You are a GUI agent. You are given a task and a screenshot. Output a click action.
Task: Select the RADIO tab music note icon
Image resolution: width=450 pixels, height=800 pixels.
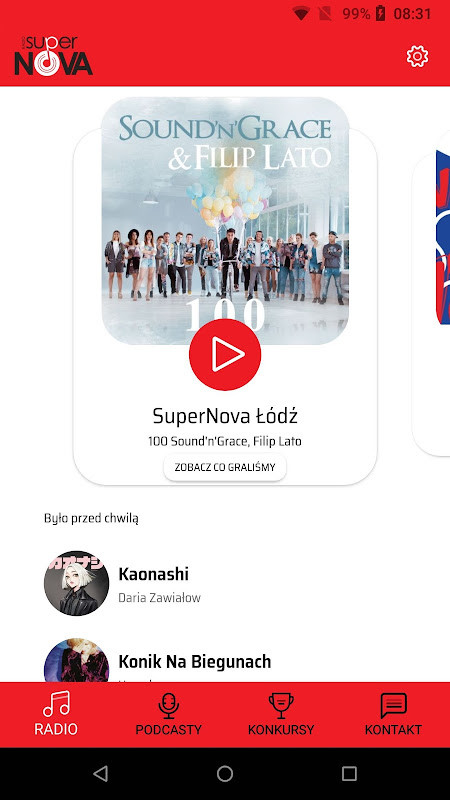(x=56, y=704)
